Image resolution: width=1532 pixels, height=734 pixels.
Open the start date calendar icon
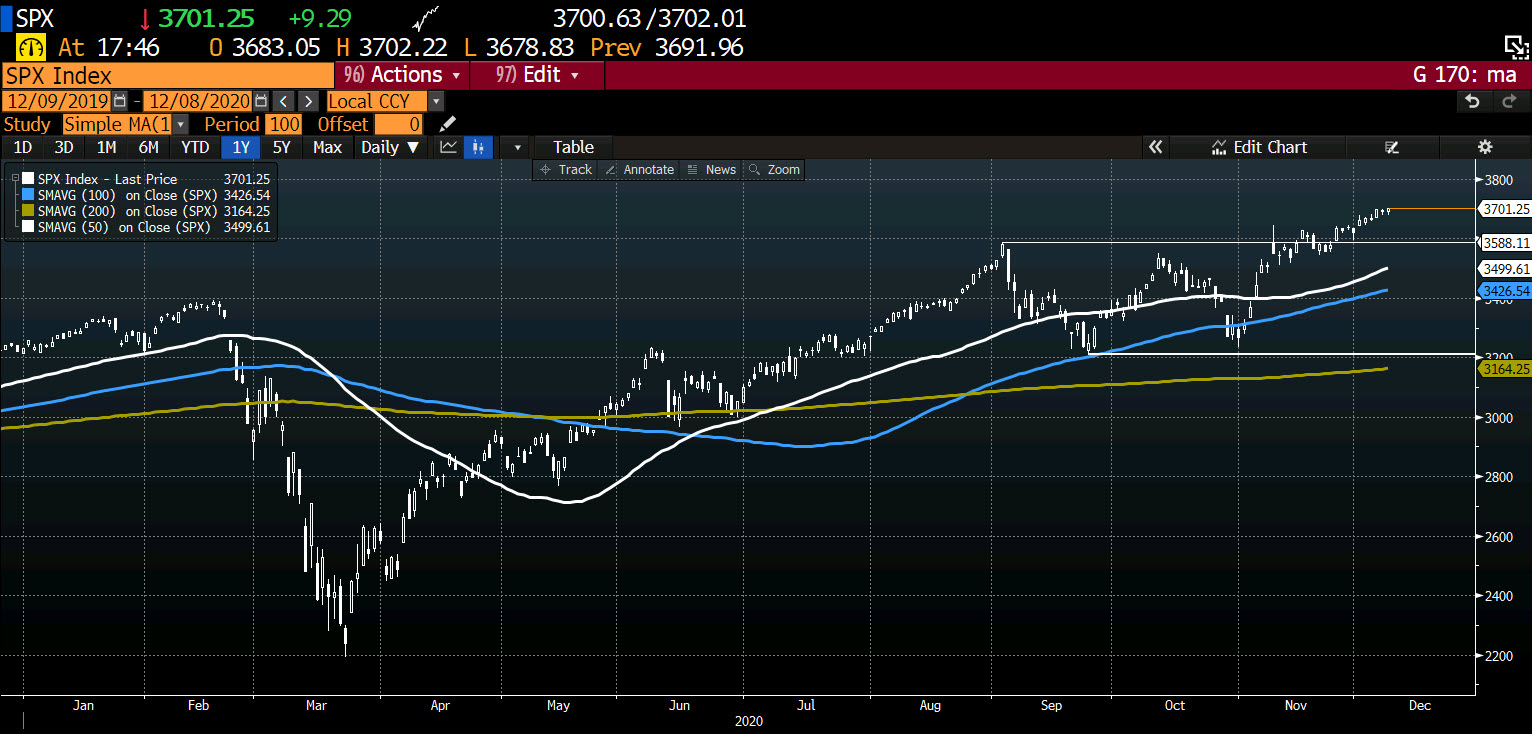tap(120, 101)
